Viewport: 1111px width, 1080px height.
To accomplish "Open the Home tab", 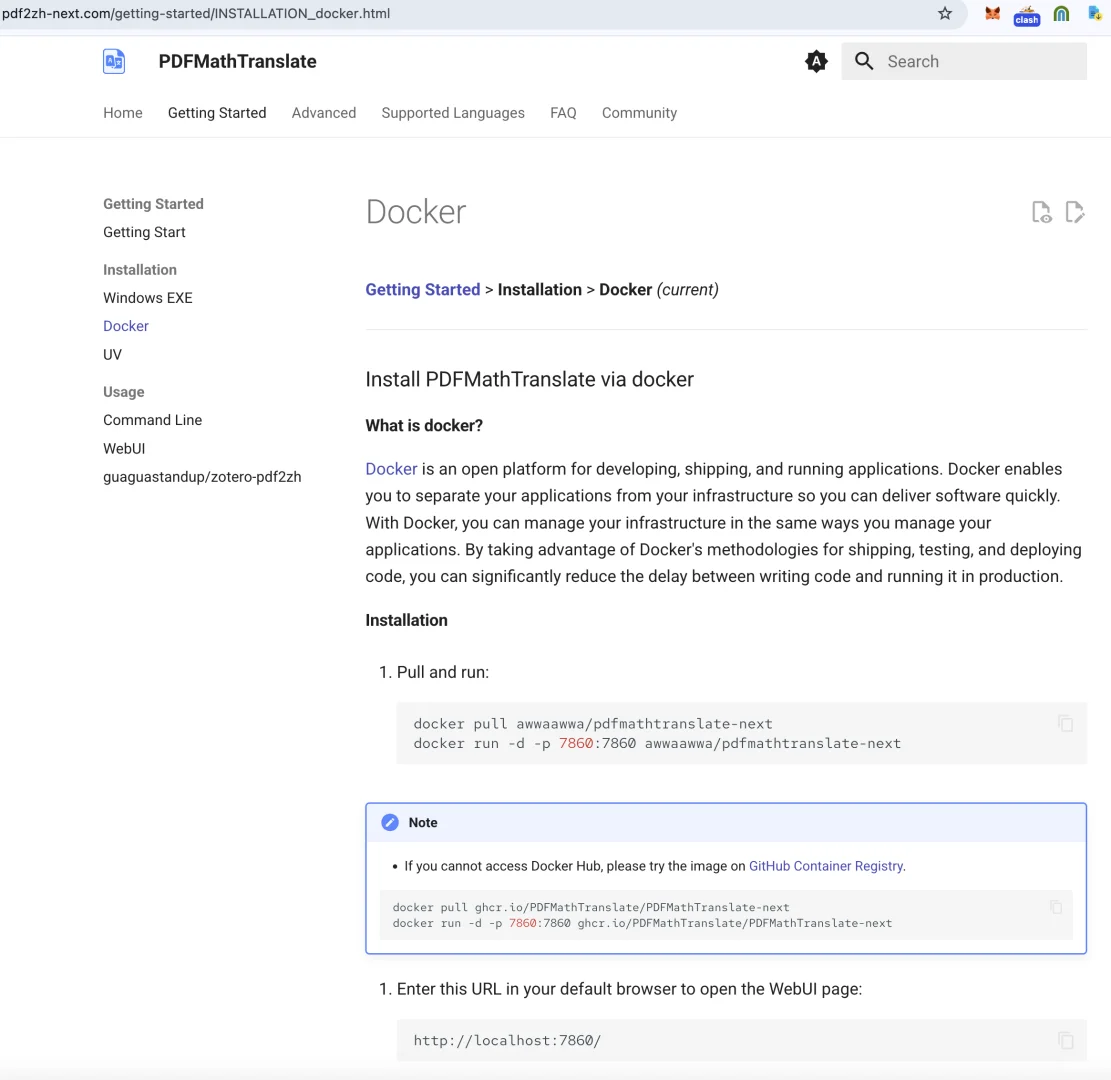I will 123,113.
